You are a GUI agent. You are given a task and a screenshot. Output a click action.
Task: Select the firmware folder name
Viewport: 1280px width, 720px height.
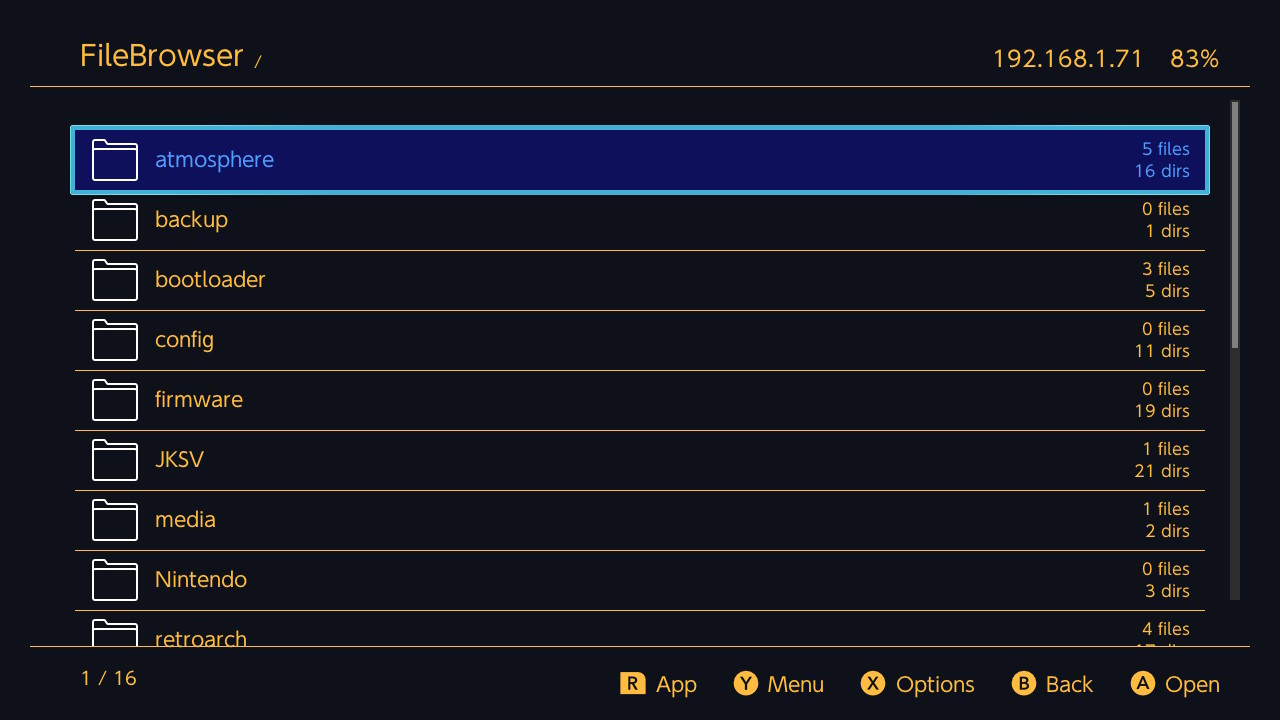pyautogui.click(x=199, y=400)
